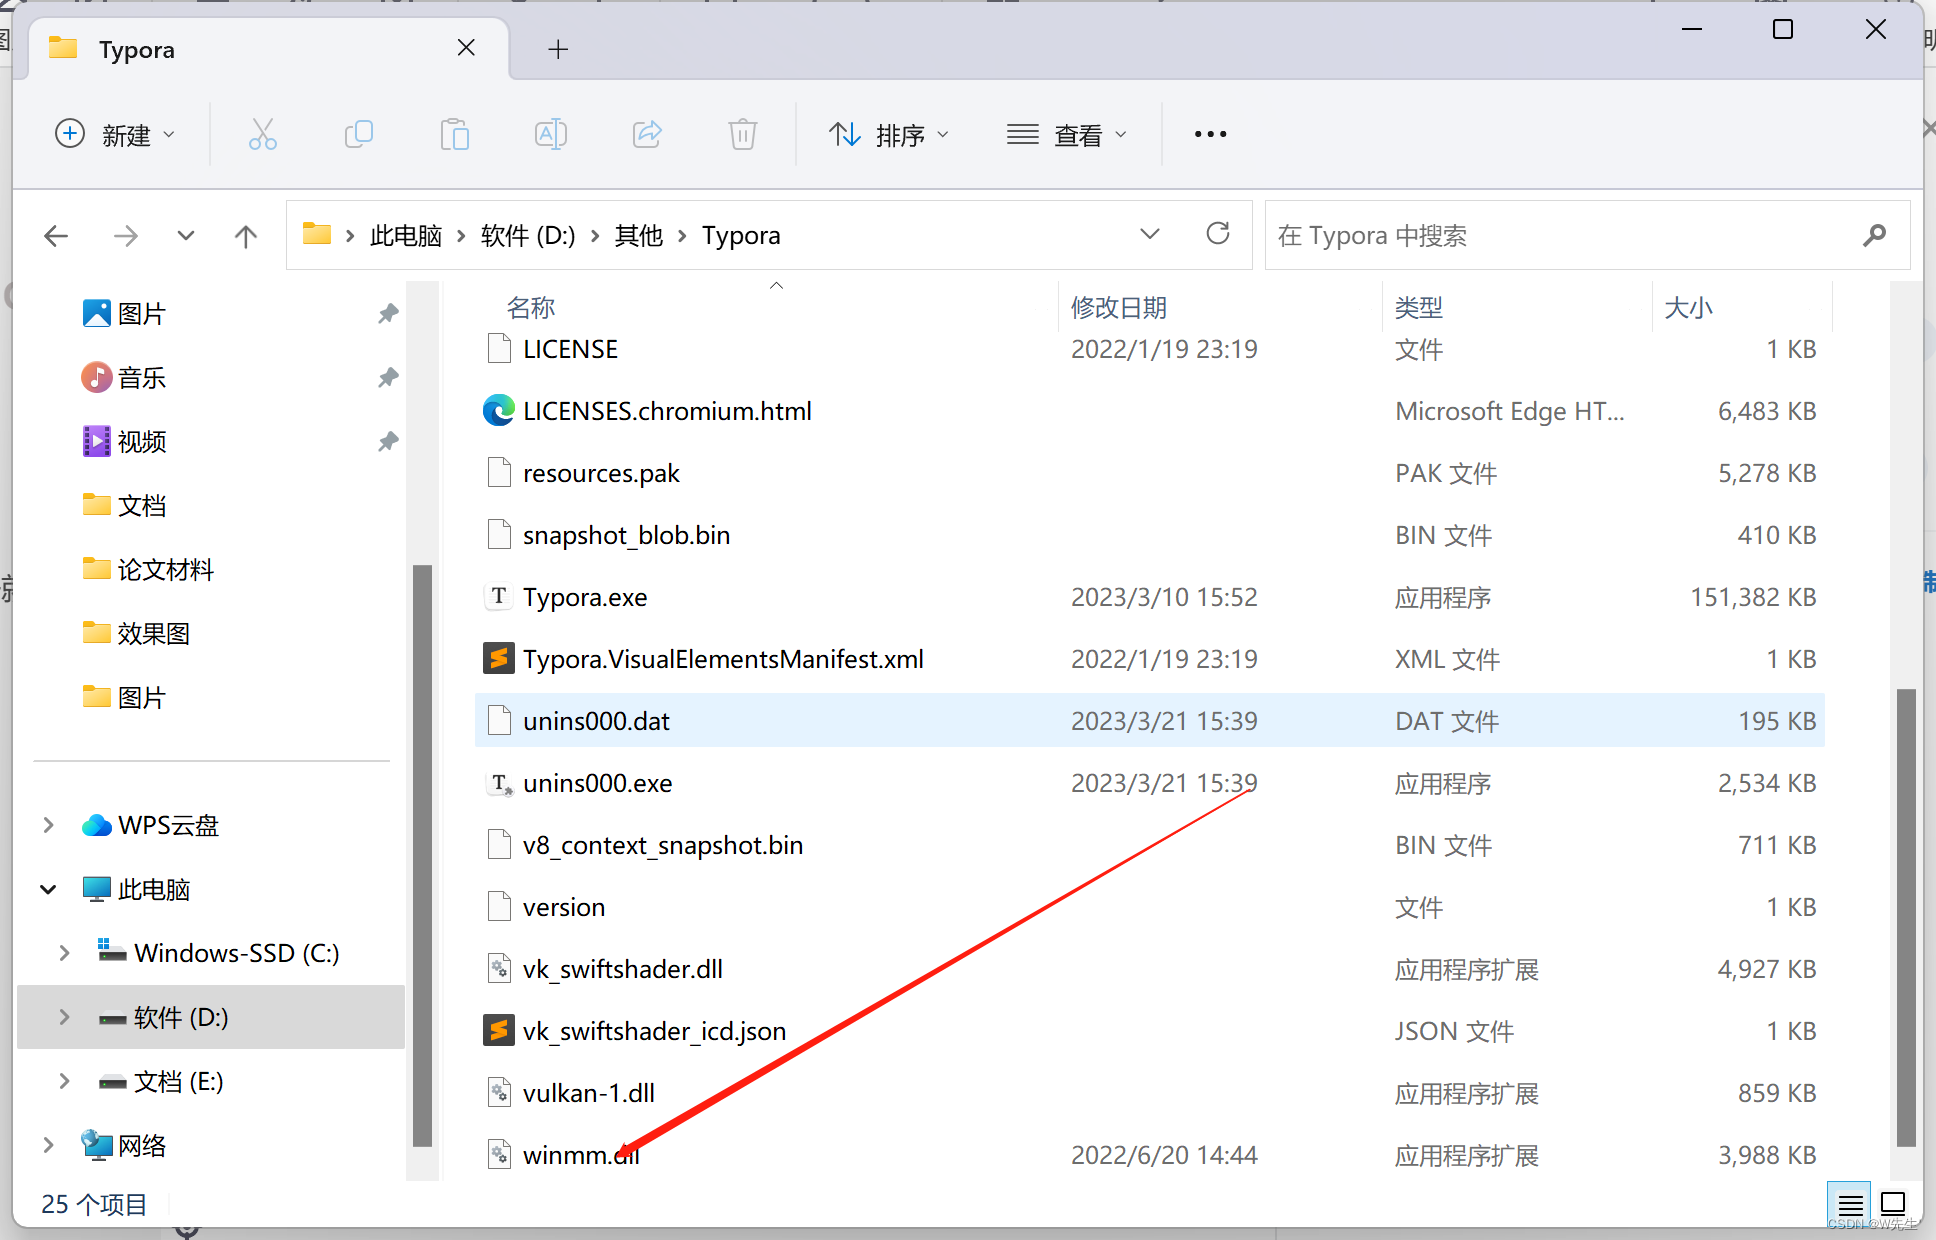Screen dimensions: 1936x1240
Task: Select the vulkan-1.dll file
Action: (1150, 1093)
